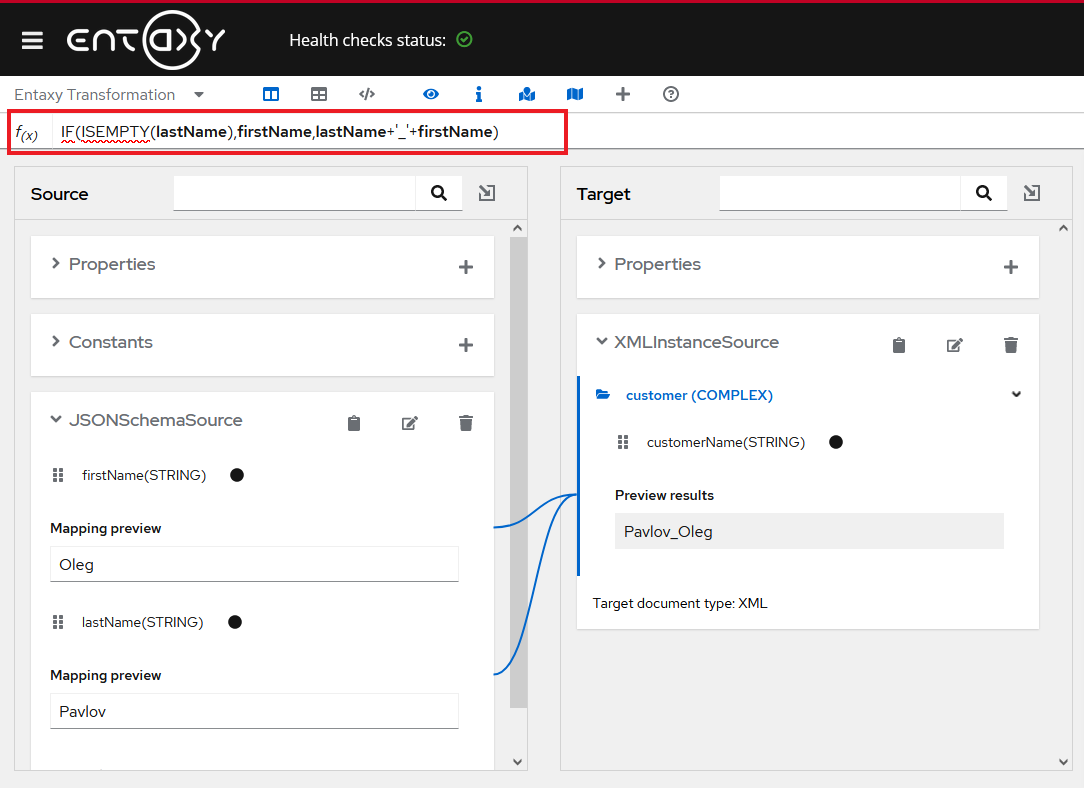Toggle the eye preview icon

coord(431,94)
